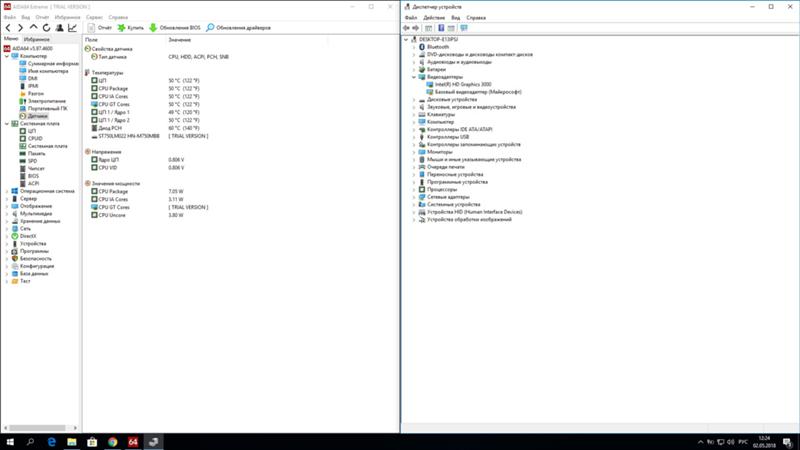This screenshot has height=450, width=800.
Task: Click CPU VID voltage row
Action: pos(138,168)
